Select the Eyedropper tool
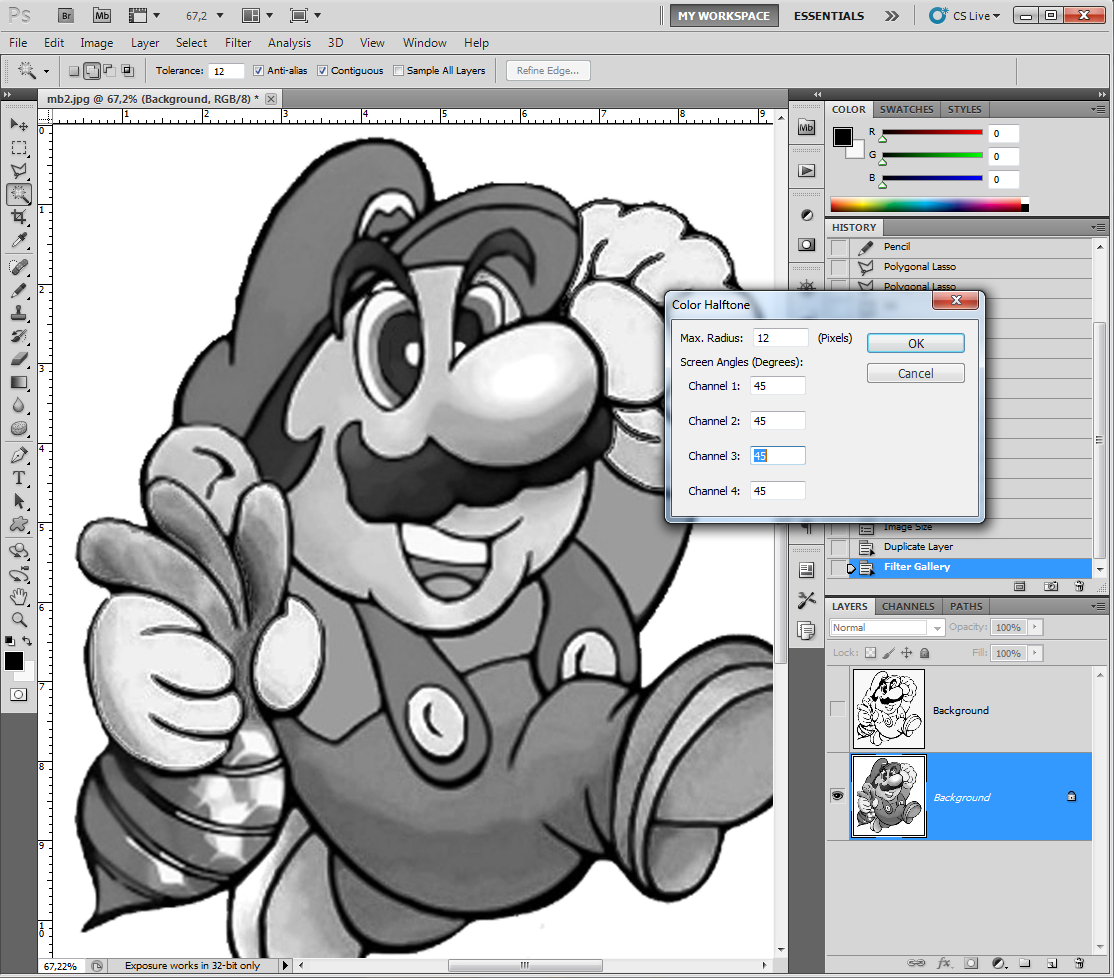Screen dimensions: 1114x978 pos(19,241)
